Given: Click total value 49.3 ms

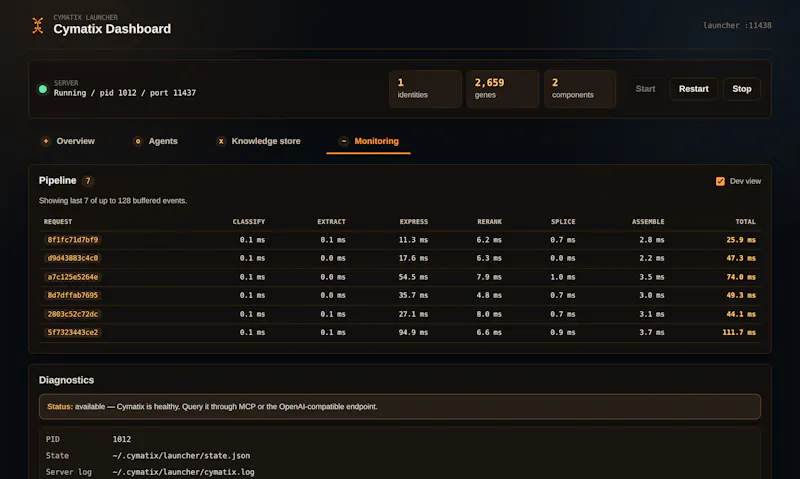Looking at the screenshot, I should [741, 295].
